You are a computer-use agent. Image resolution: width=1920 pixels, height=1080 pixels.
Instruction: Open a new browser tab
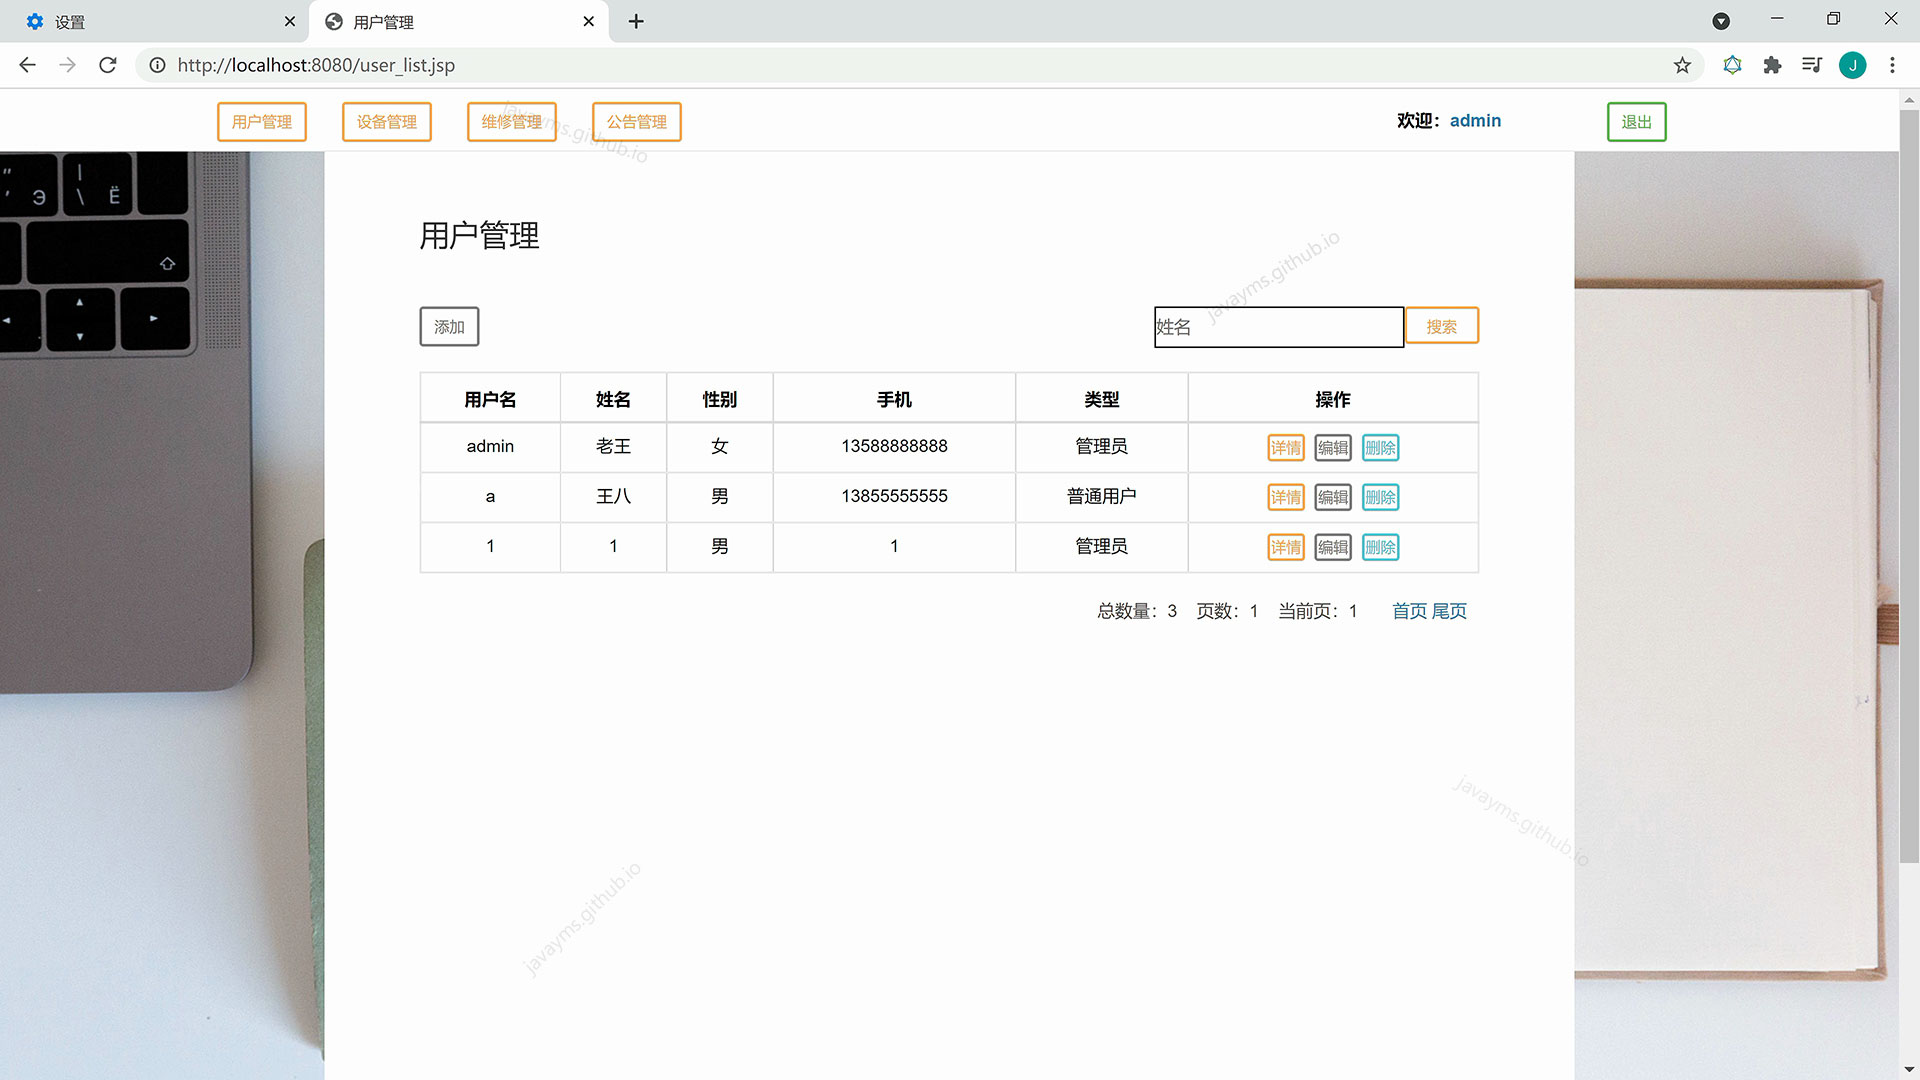click(x=636, y=21)
